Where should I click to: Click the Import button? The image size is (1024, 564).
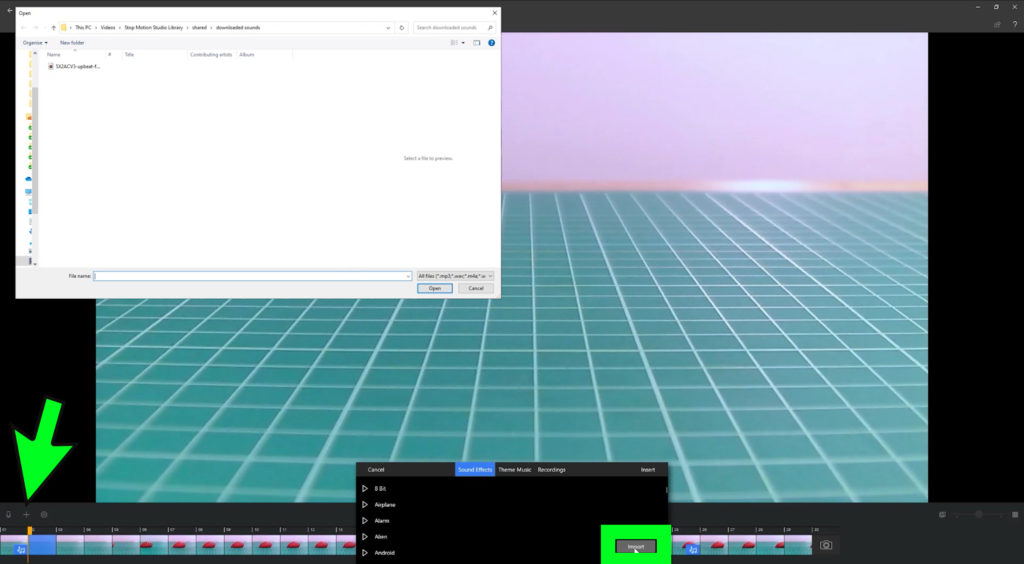(x=635, y=546)
